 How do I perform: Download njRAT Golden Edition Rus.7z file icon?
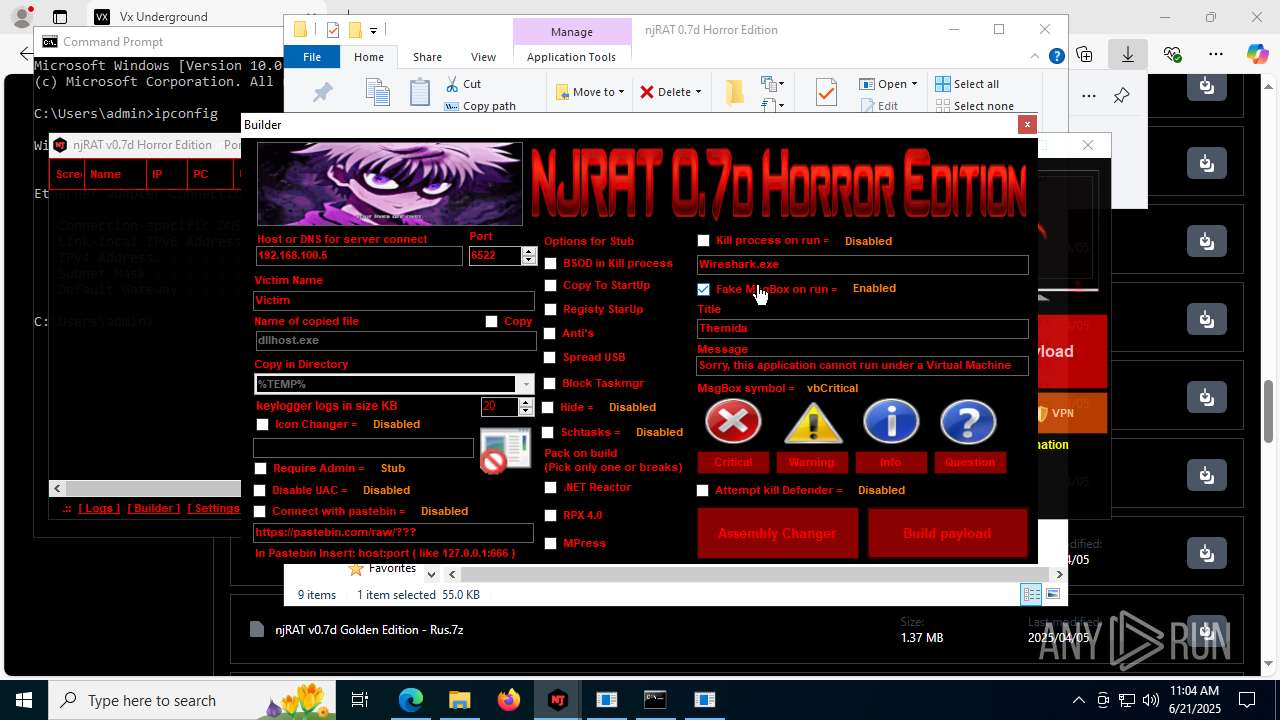(1207, 631)
